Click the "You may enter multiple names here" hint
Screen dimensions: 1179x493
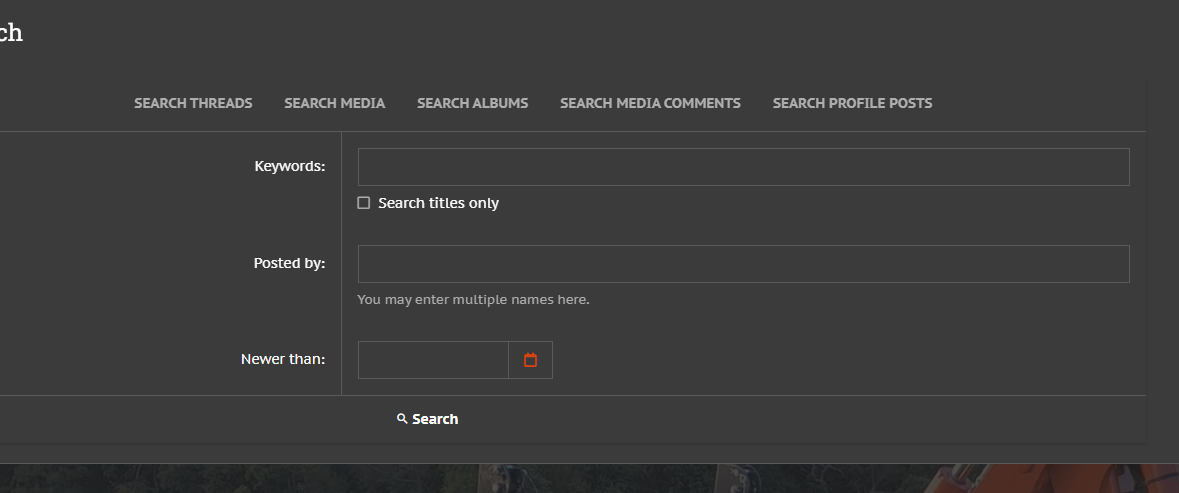[473, 299]
